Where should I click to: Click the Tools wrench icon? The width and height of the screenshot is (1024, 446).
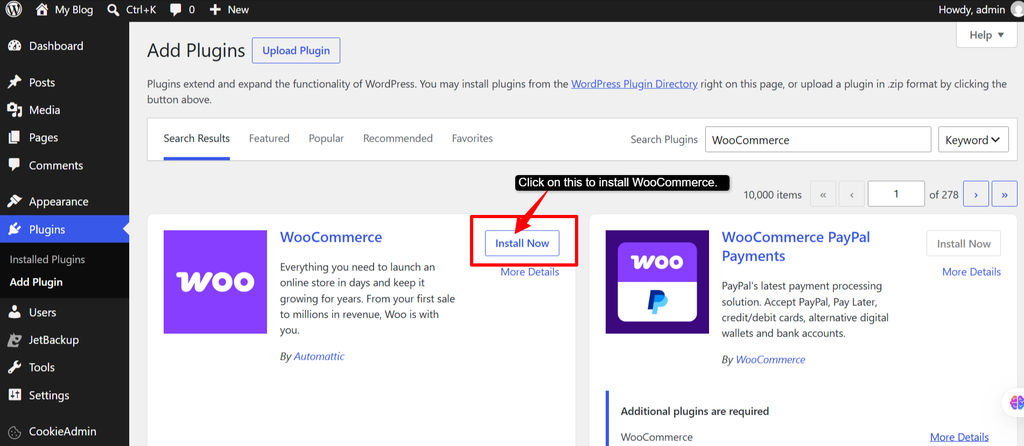pyautogui.click(x=14, y=368)
